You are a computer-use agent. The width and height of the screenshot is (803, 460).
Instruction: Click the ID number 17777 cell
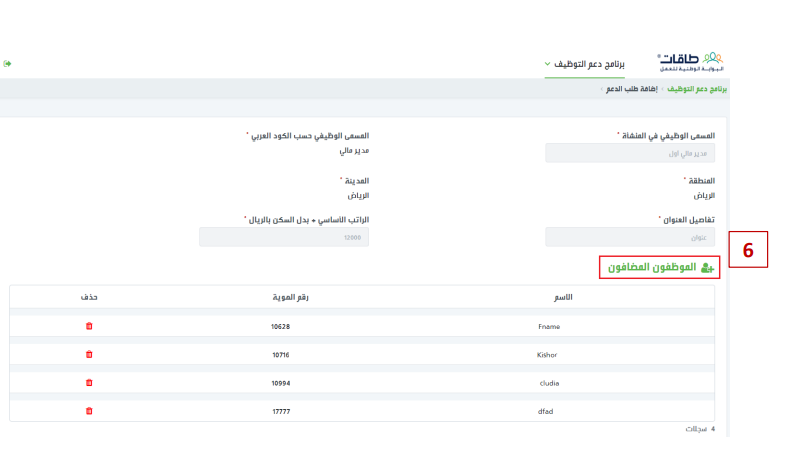pos(281,411)
